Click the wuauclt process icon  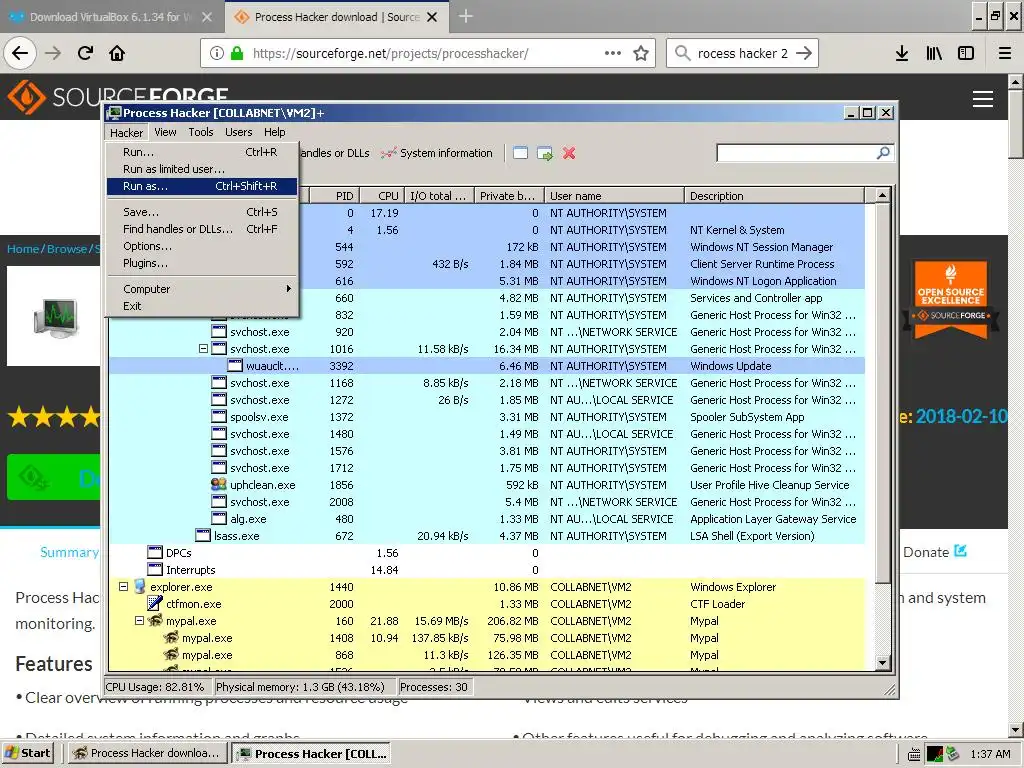pyautogui.click(x=235, y=366)
